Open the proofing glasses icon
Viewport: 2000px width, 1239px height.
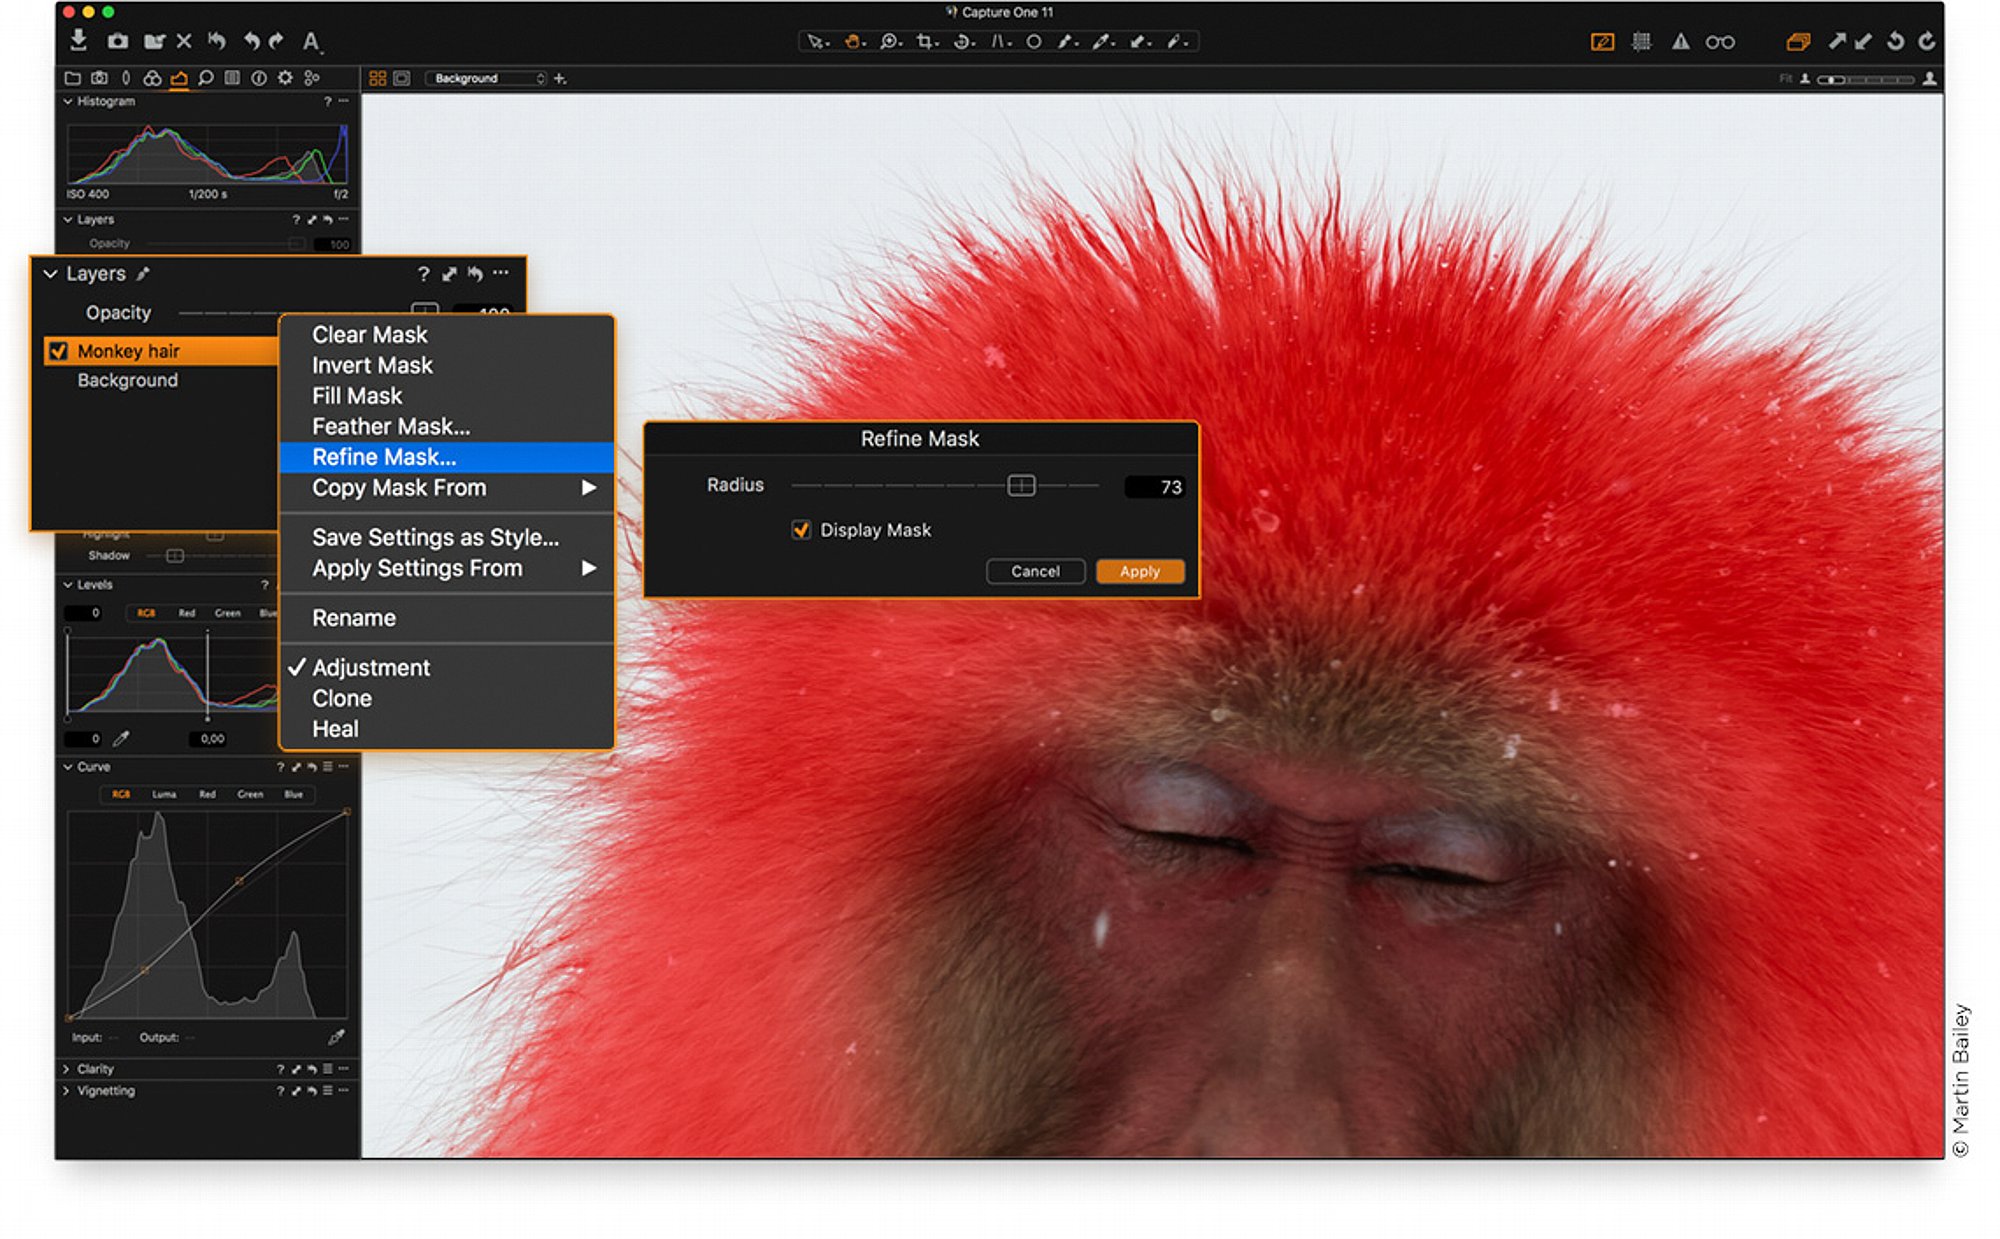pyautogui.click(x=1720, y=42)
